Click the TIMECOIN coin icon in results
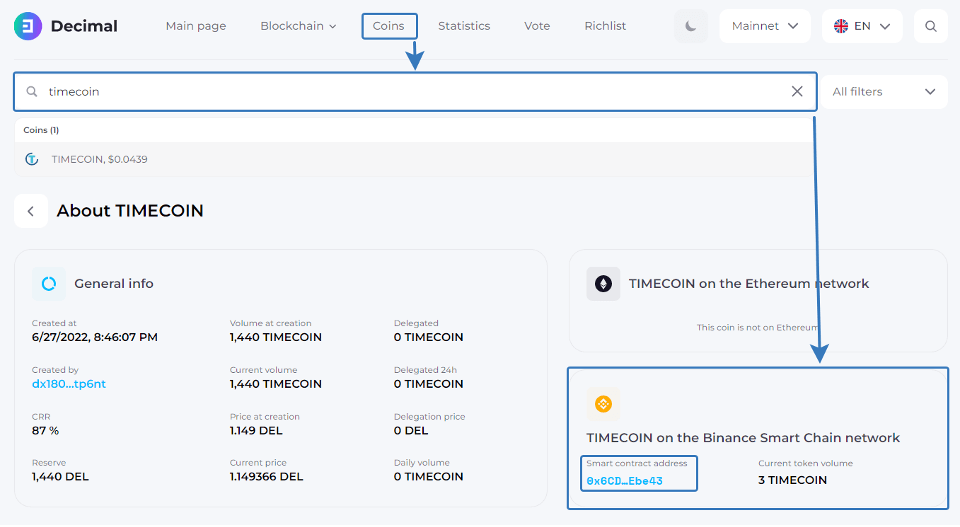960x527 pixels. pyautogui.click(x=32, y=159)
